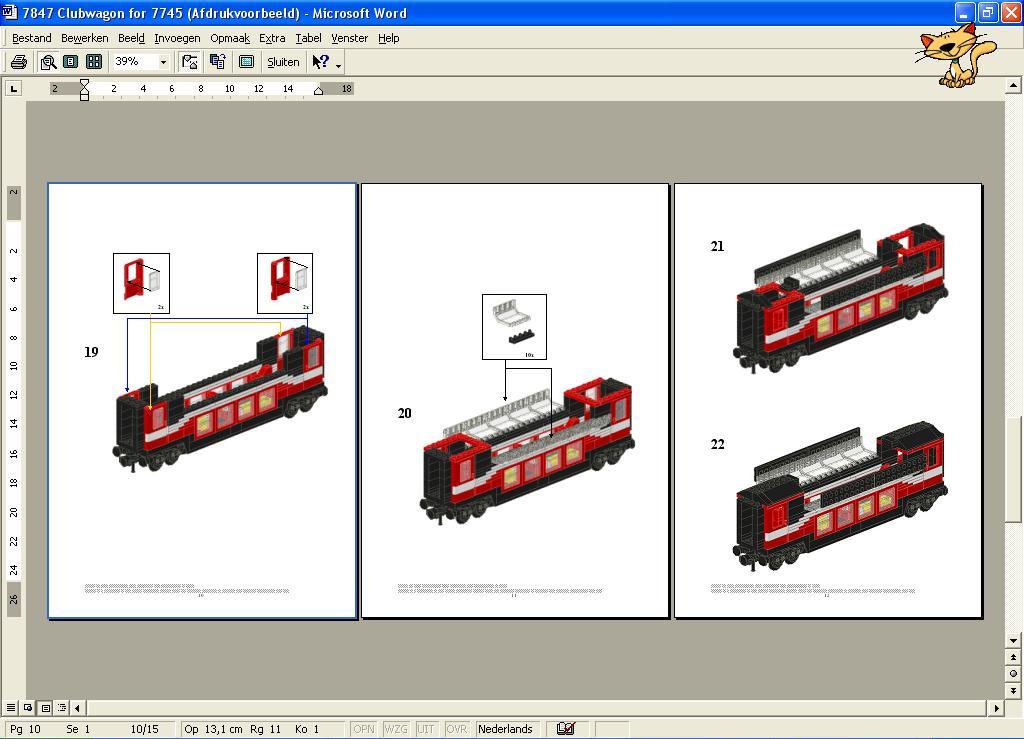Image resolution: width=1024 pixels, height=739 pixels.
Task: Click the right indent marker on ruler
Action: [x=318, y=91]
